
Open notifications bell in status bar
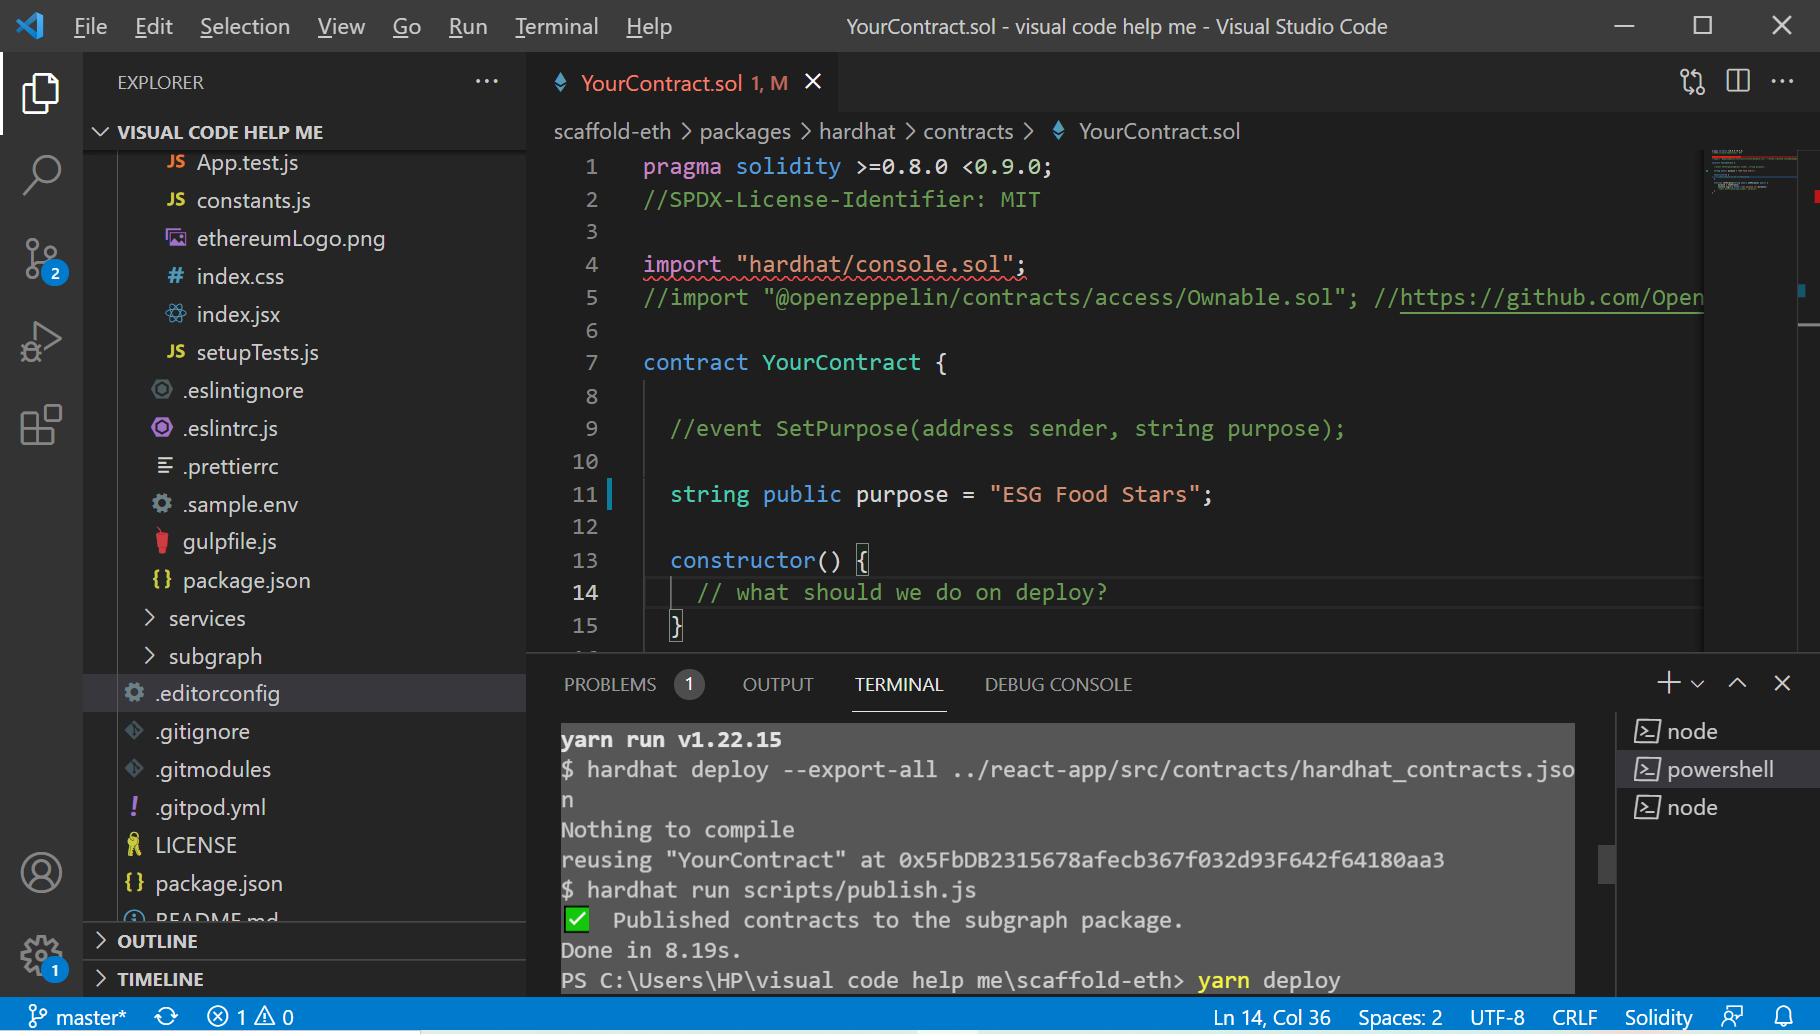(1783, 1017)
